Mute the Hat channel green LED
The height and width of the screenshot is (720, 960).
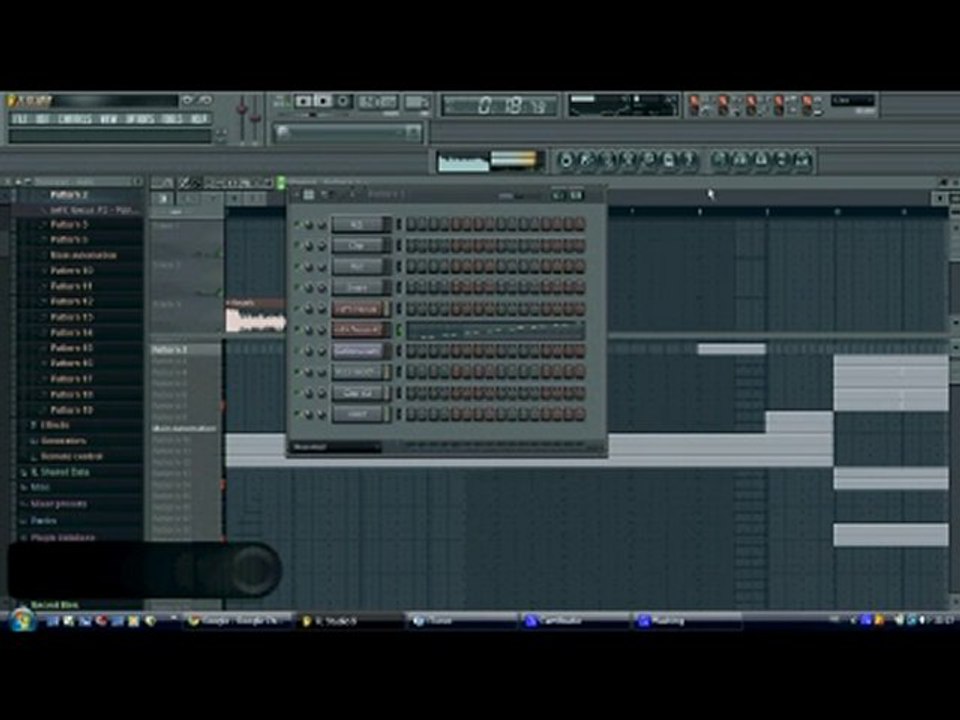click(297, 266)
